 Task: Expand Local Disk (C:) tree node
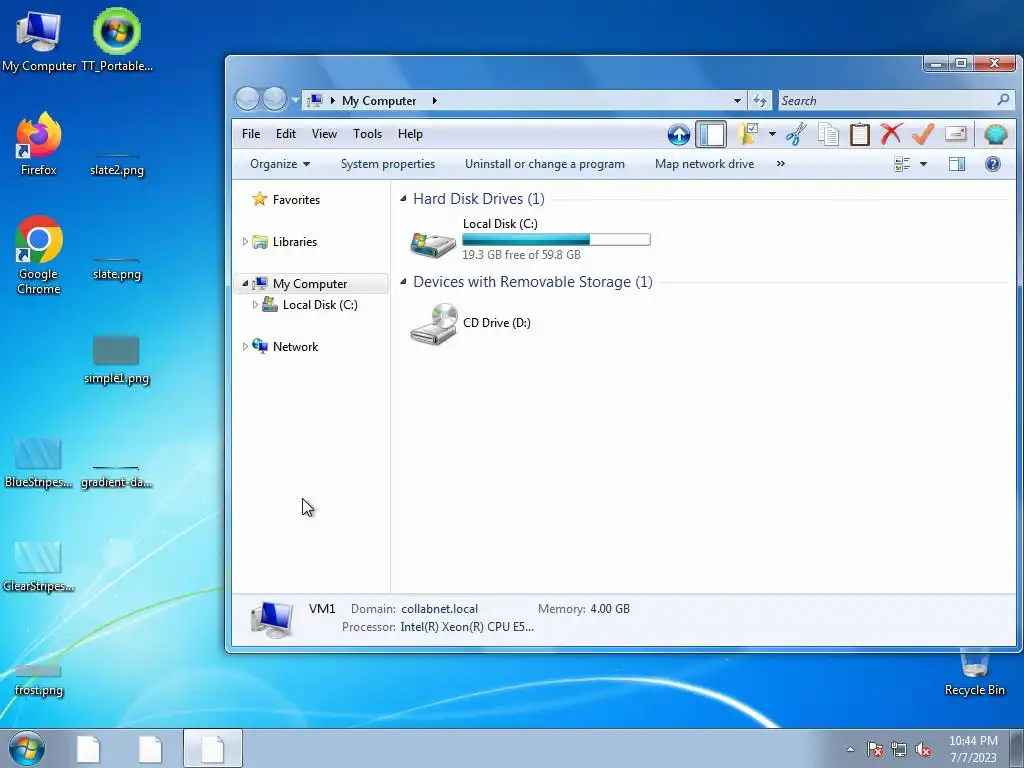click(x=255, y=304)
